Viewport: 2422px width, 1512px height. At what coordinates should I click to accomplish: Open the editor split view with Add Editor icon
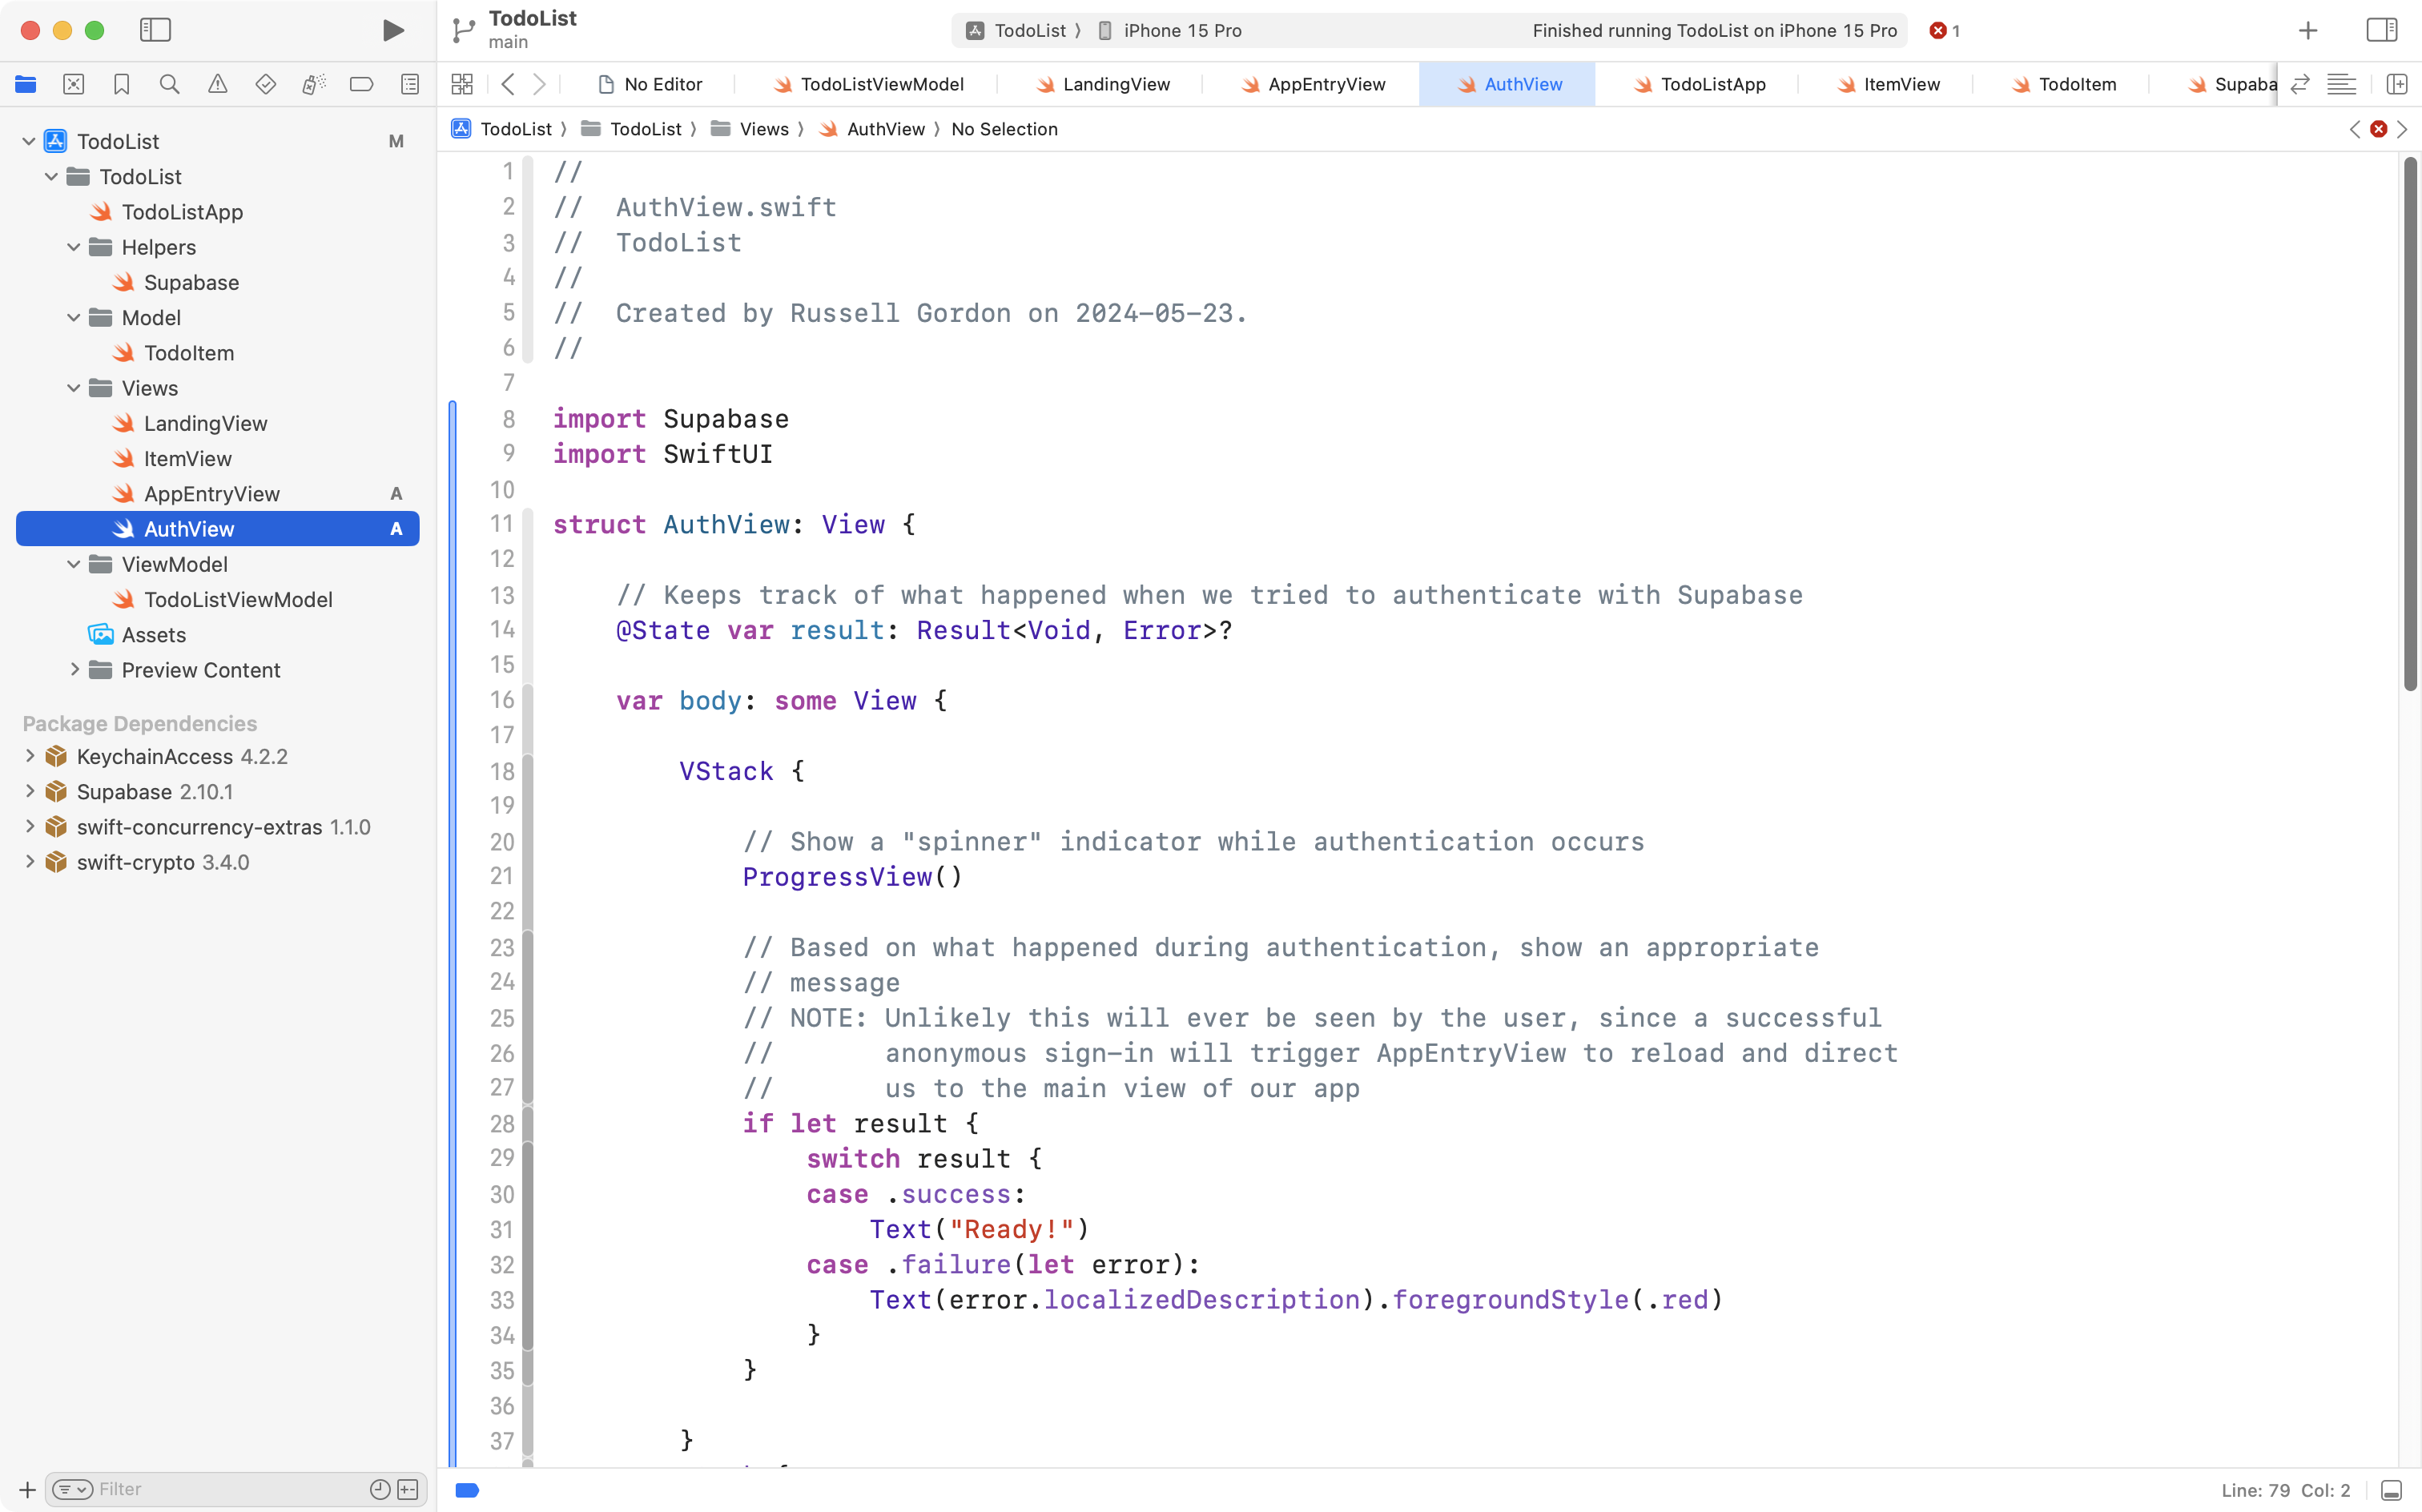click(2398, 84)
